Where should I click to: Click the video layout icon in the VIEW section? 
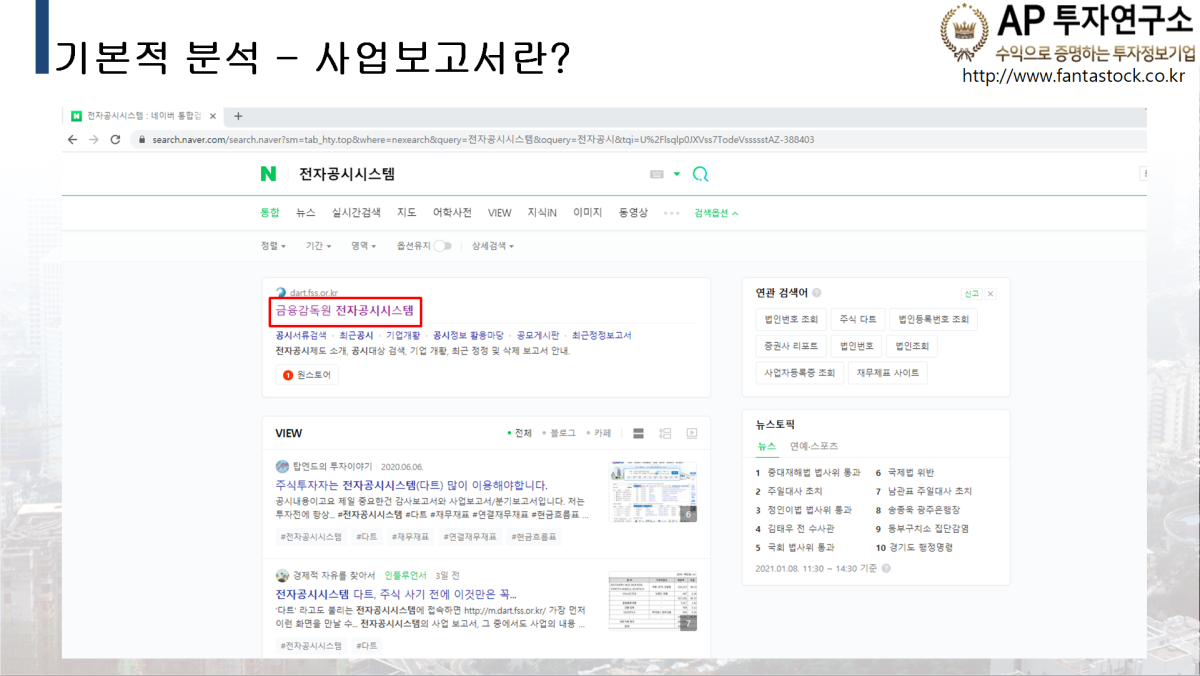point(691,433)
